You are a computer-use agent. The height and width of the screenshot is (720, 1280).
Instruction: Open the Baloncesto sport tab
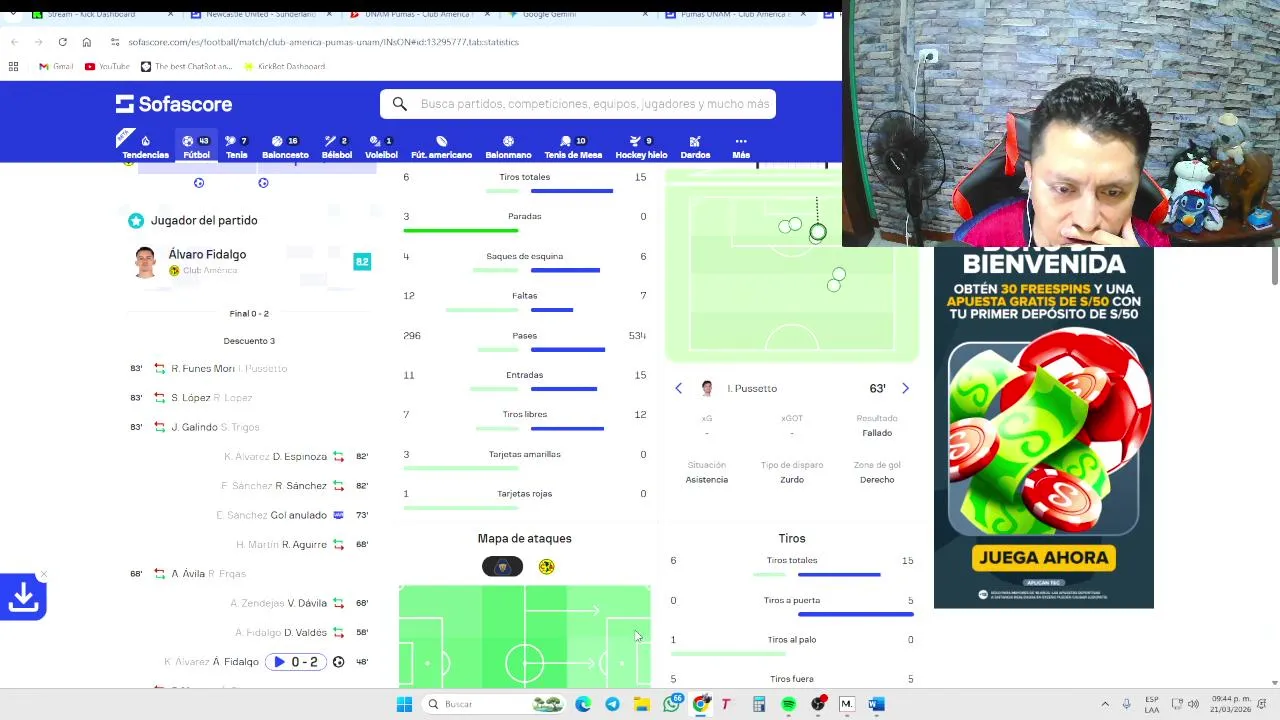point(285,147)
